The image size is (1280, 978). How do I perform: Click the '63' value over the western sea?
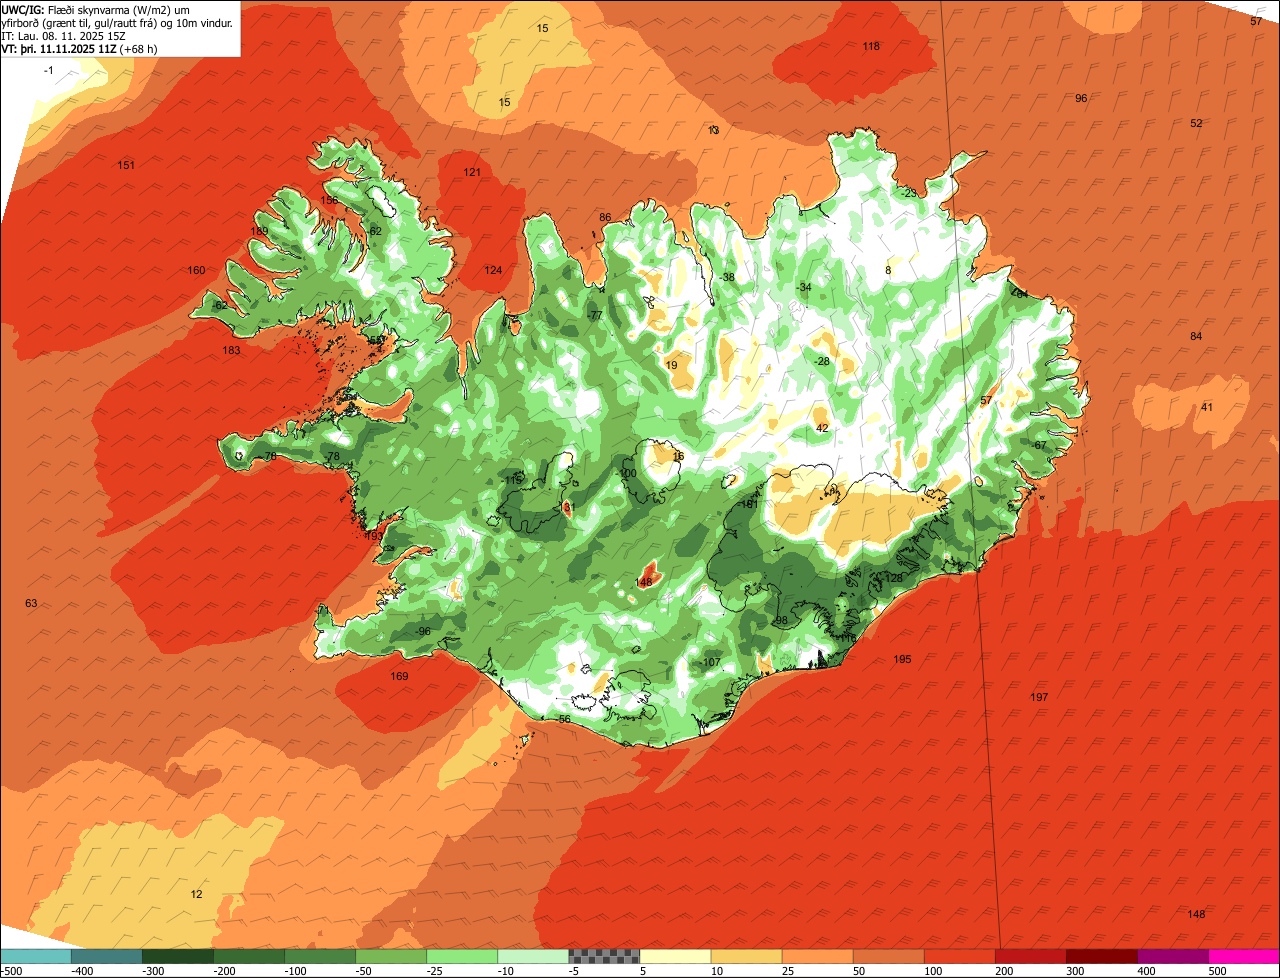pos(31,603)
